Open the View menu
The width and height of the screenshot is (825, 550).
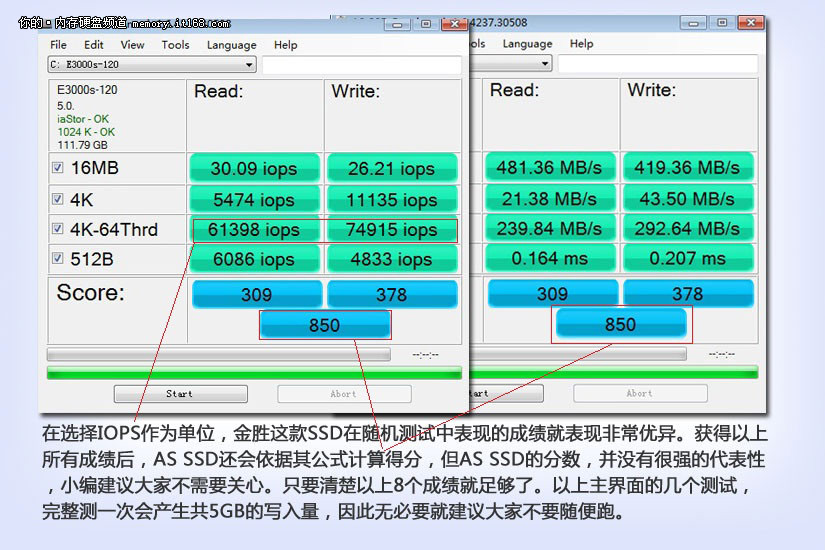[132, 45]
